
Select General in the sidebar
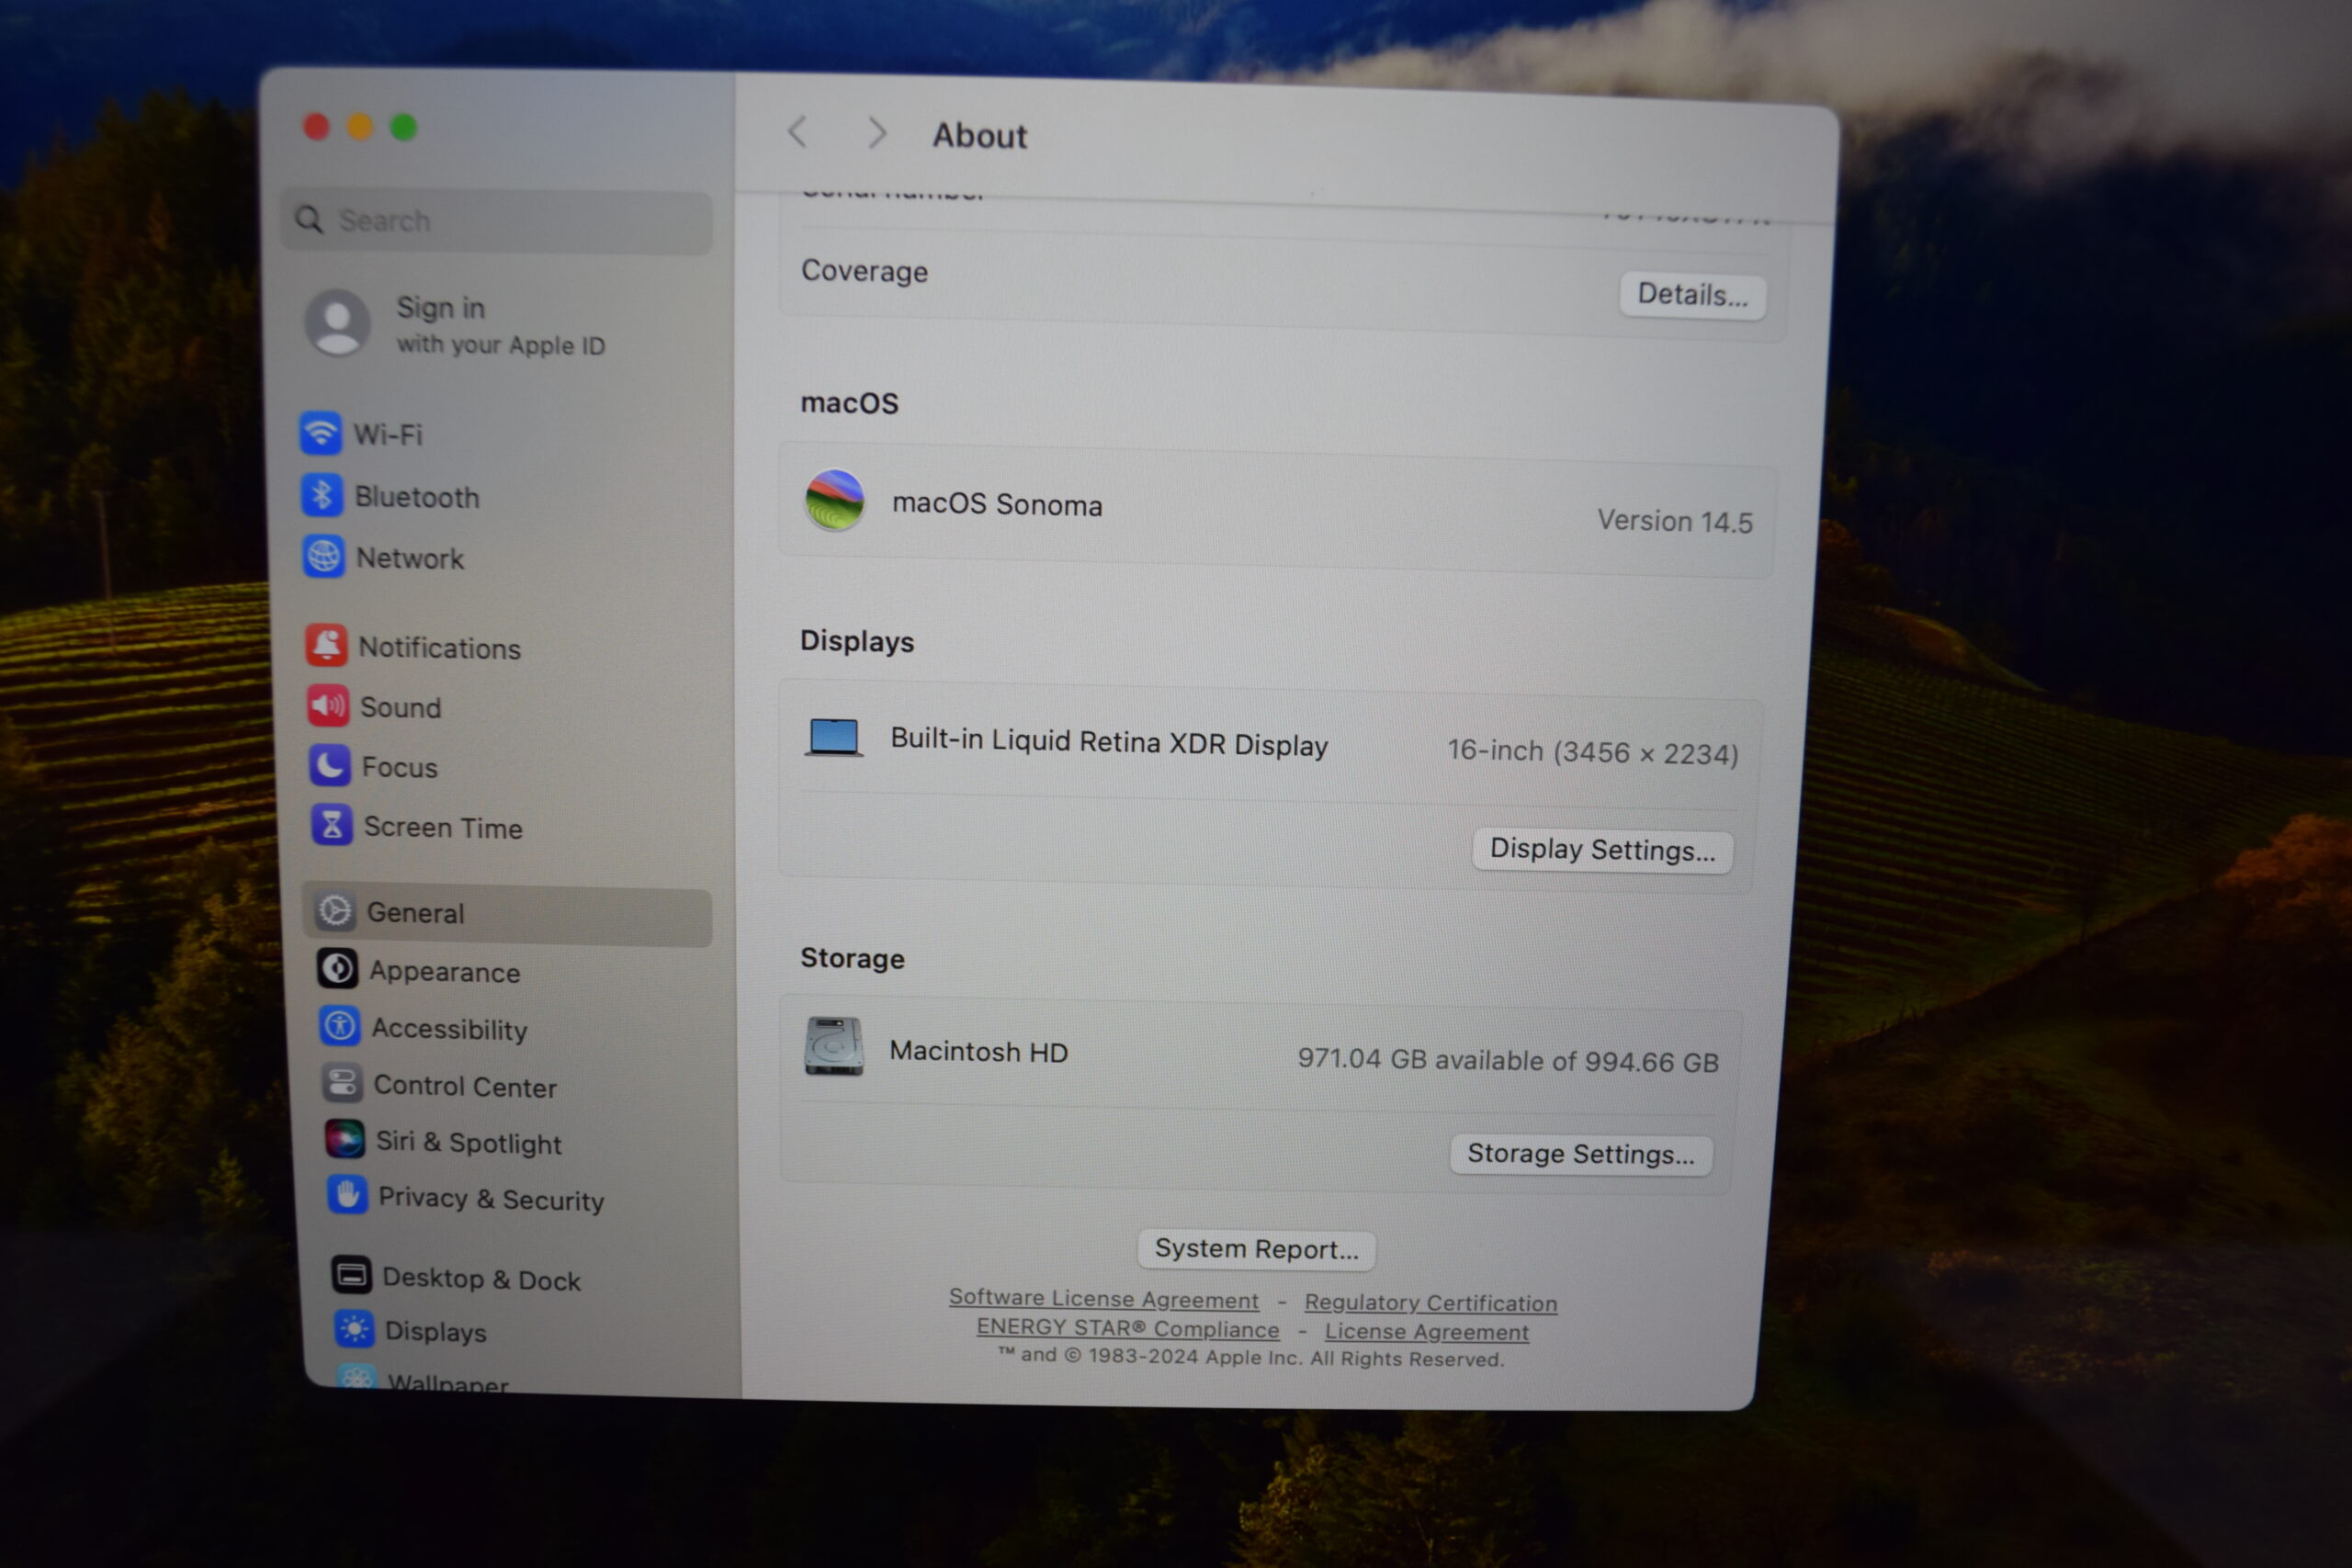tap(508, 913)
